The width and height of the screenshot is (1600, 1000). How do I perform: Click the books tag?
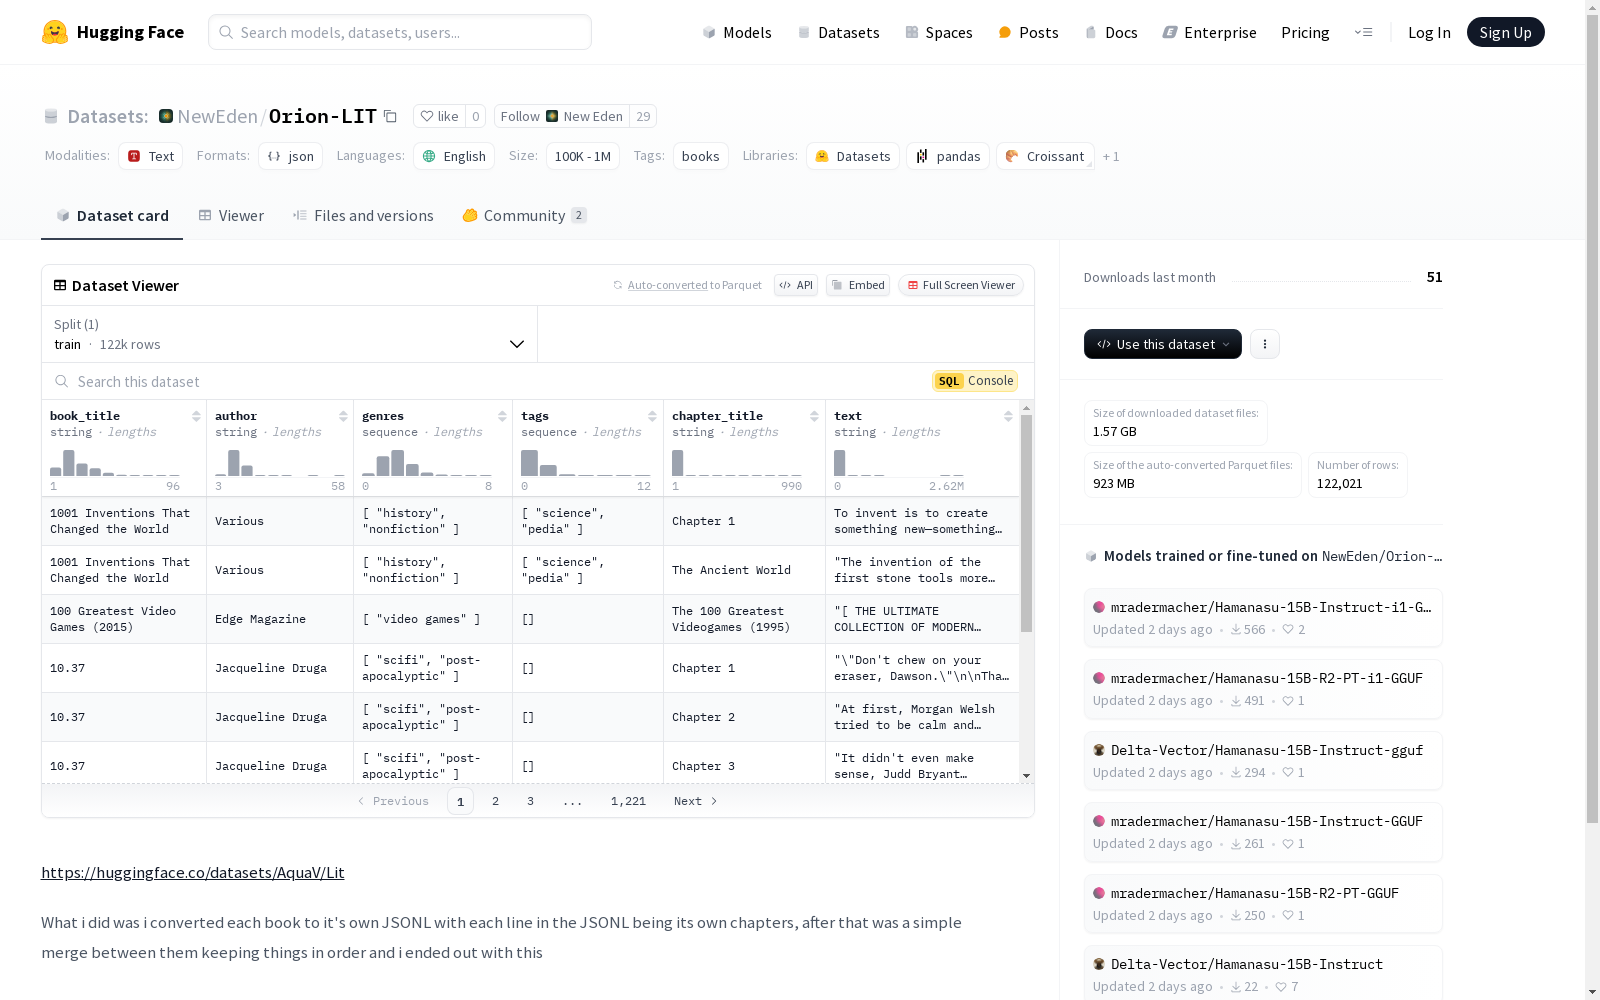701,157
